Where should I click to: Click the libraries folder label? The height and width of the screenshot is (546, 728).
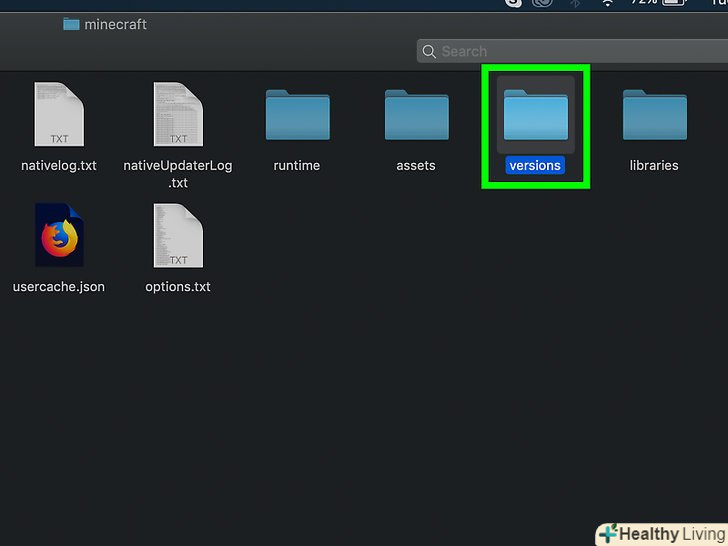coord(654,166)
